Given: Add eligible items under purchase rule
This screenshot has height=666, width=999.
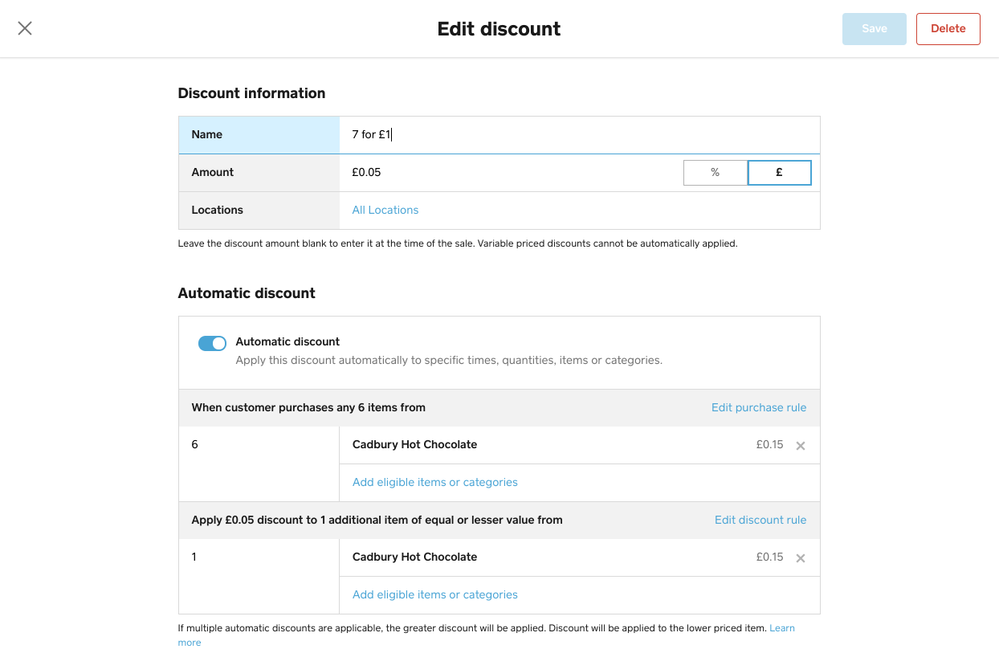Looking at the screenshot, I should pos(435,482).
